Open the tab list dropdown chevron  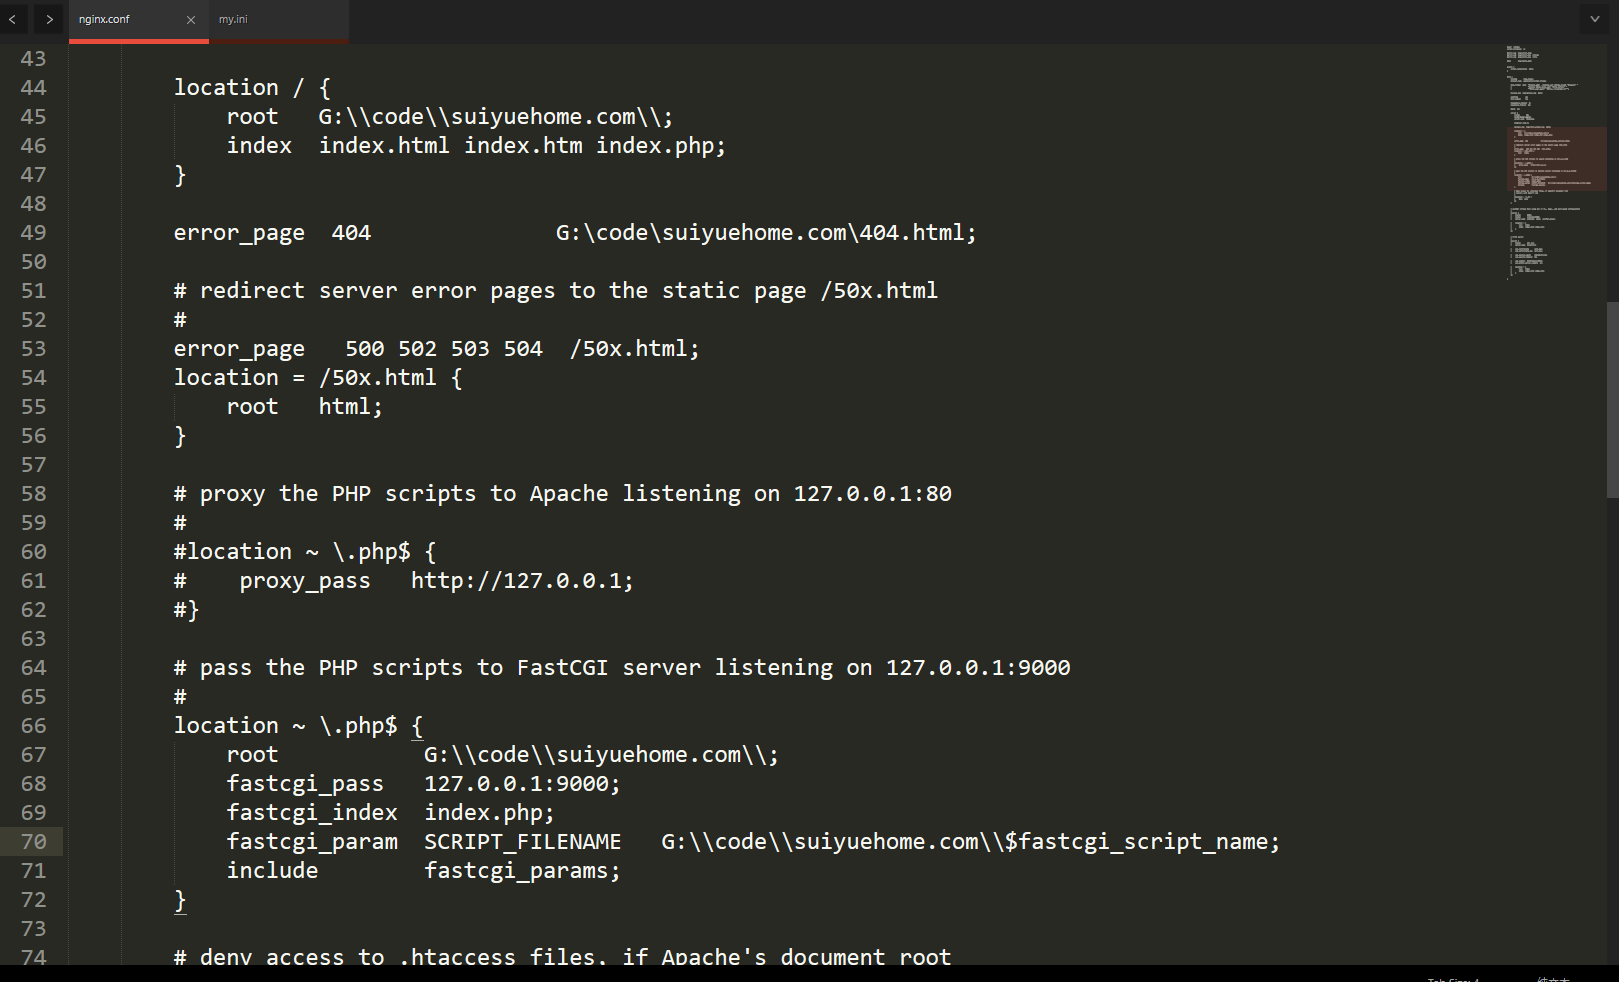1595,19
